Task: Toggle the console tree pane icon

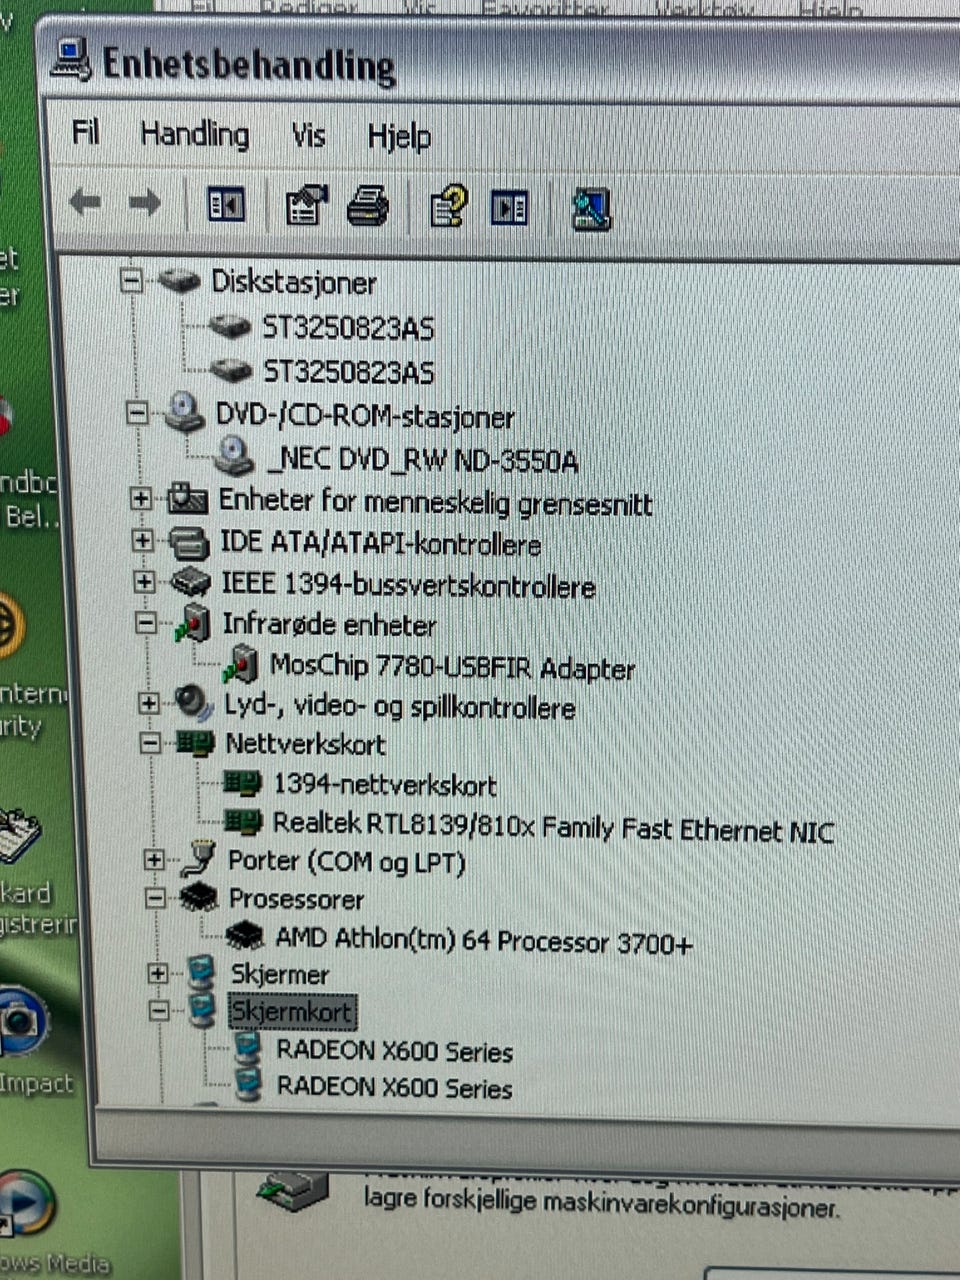Action: 226,205
